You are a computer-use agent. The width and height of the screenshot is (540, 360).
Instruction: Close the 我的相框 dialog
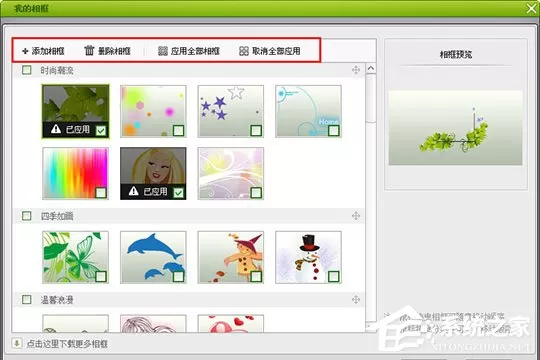(532, 9)
